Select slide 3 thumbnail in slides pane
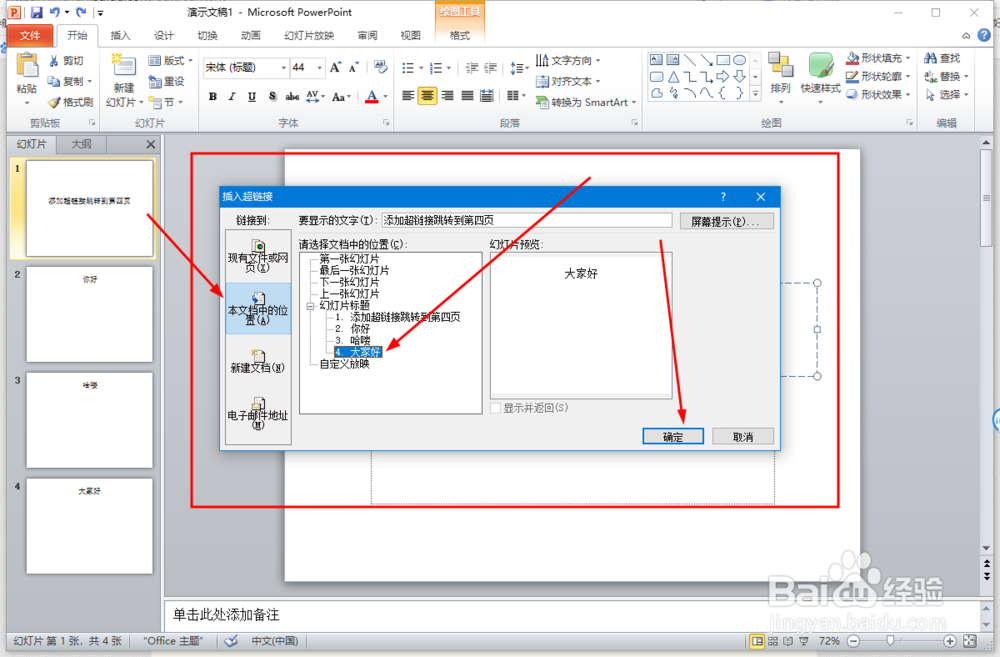The image size is (1000, 657). coord(89,420)
